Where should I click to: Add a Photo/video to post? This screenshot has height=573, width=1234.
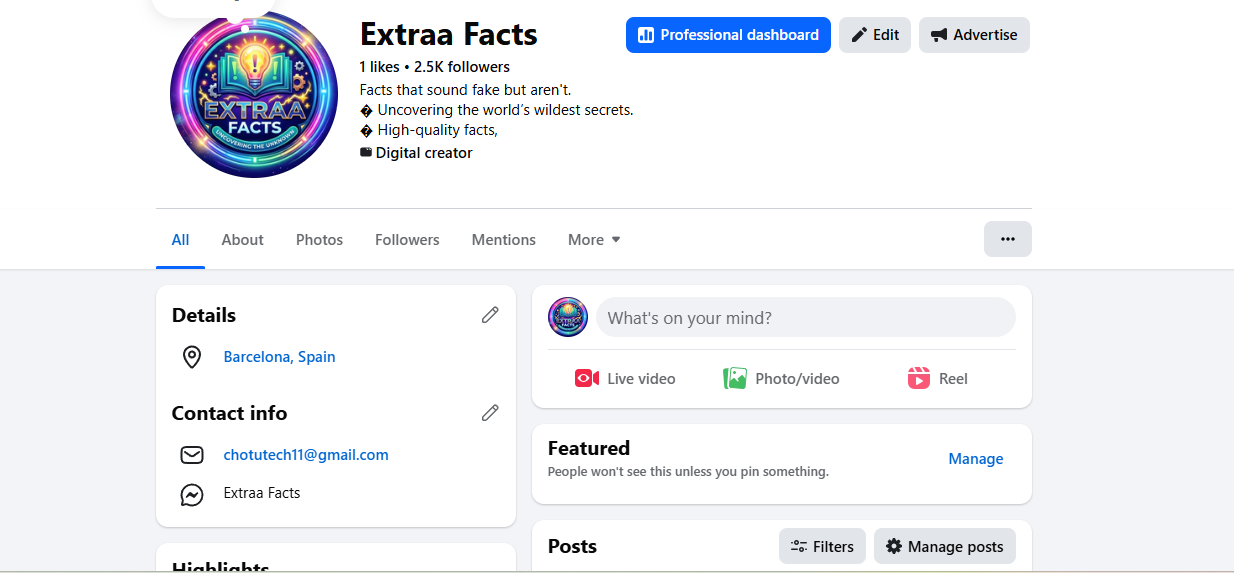click(781, 379)
